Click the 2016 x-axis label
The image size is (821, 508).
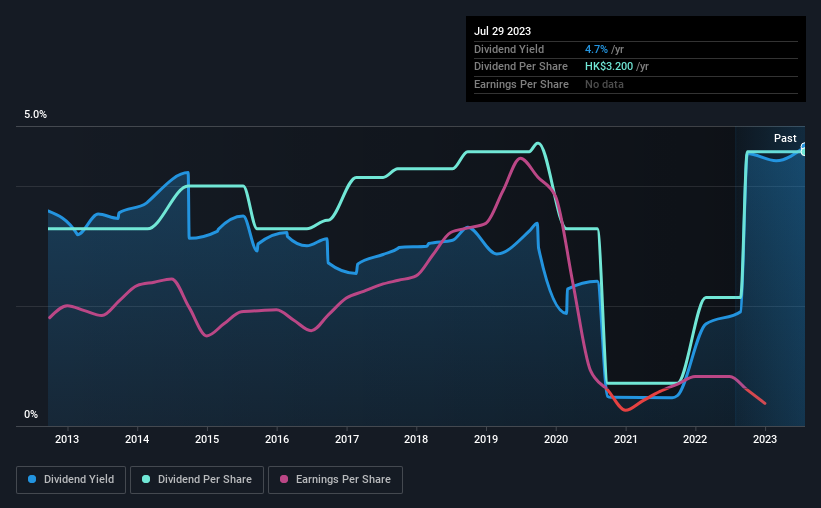pos(277,439)
